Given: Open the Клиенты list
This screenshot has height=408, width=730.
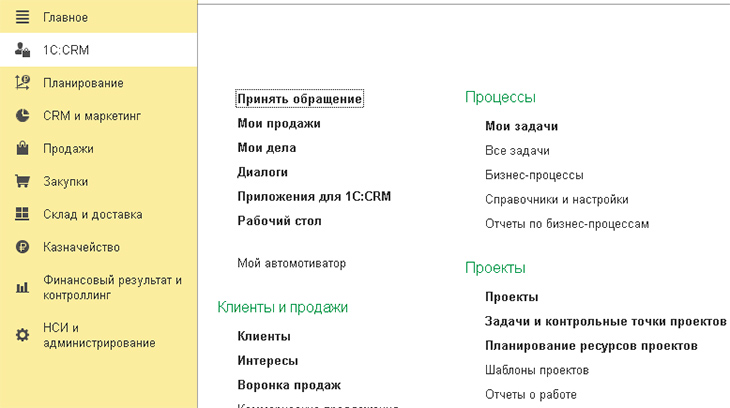Looking at the screenshot, I should click(264, 336).
